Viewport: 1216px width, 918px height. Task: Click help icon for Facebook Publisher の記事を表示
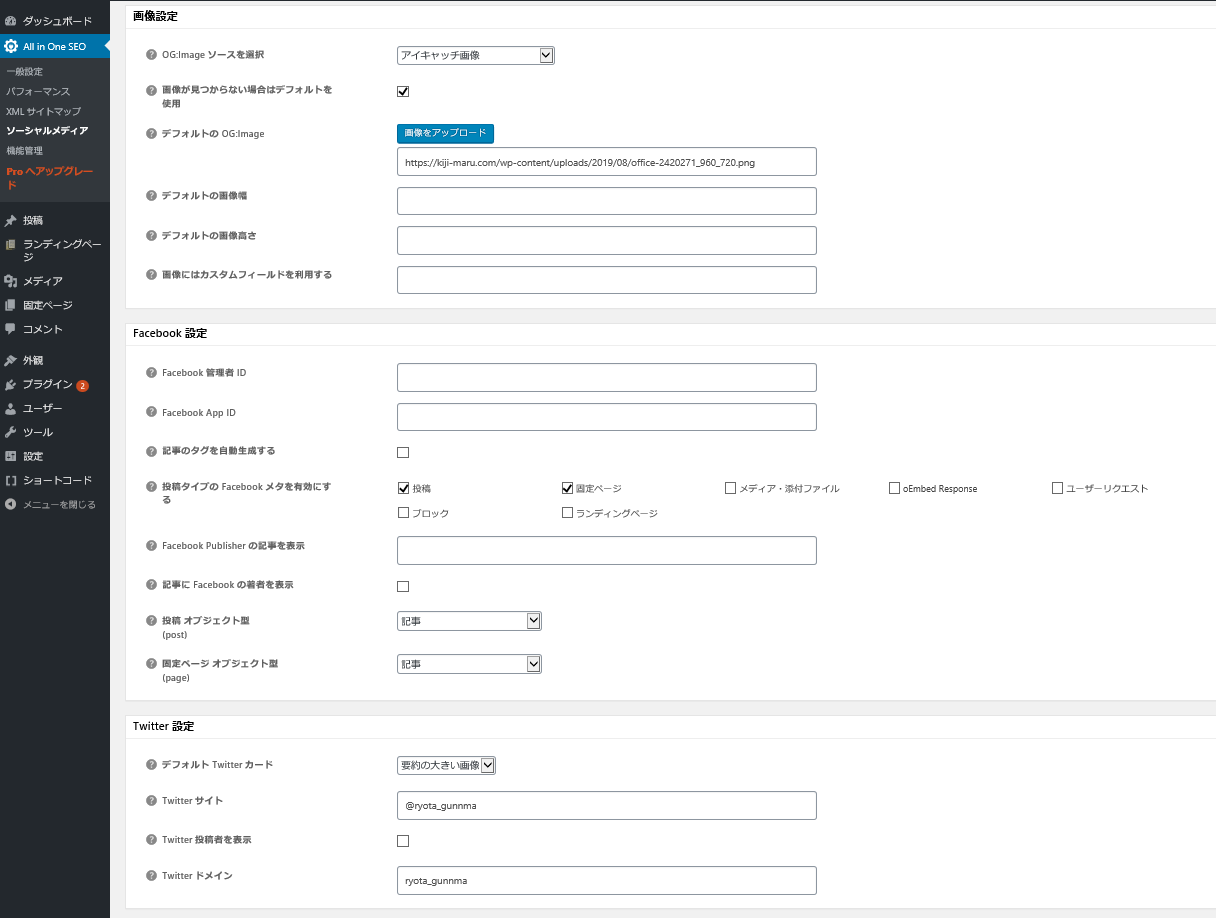tap(152, 546)
